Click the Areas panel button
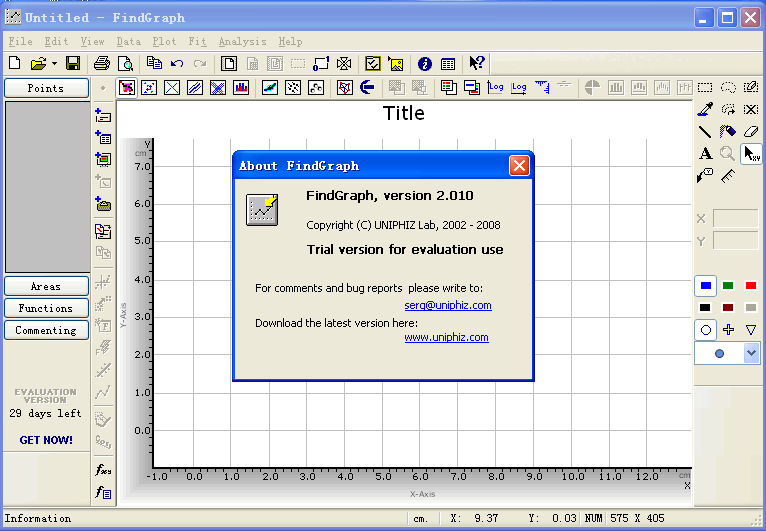The image size is (766, 531). [46, 286]
